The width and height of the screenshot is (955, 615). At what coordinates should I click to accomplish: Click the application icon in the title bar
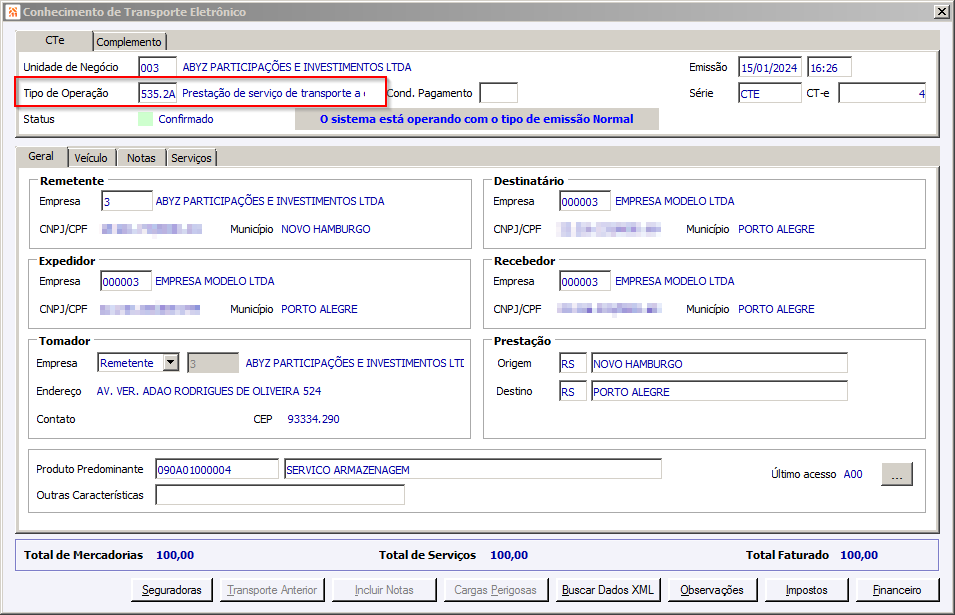pyautogui.click(x=13, y=12)
